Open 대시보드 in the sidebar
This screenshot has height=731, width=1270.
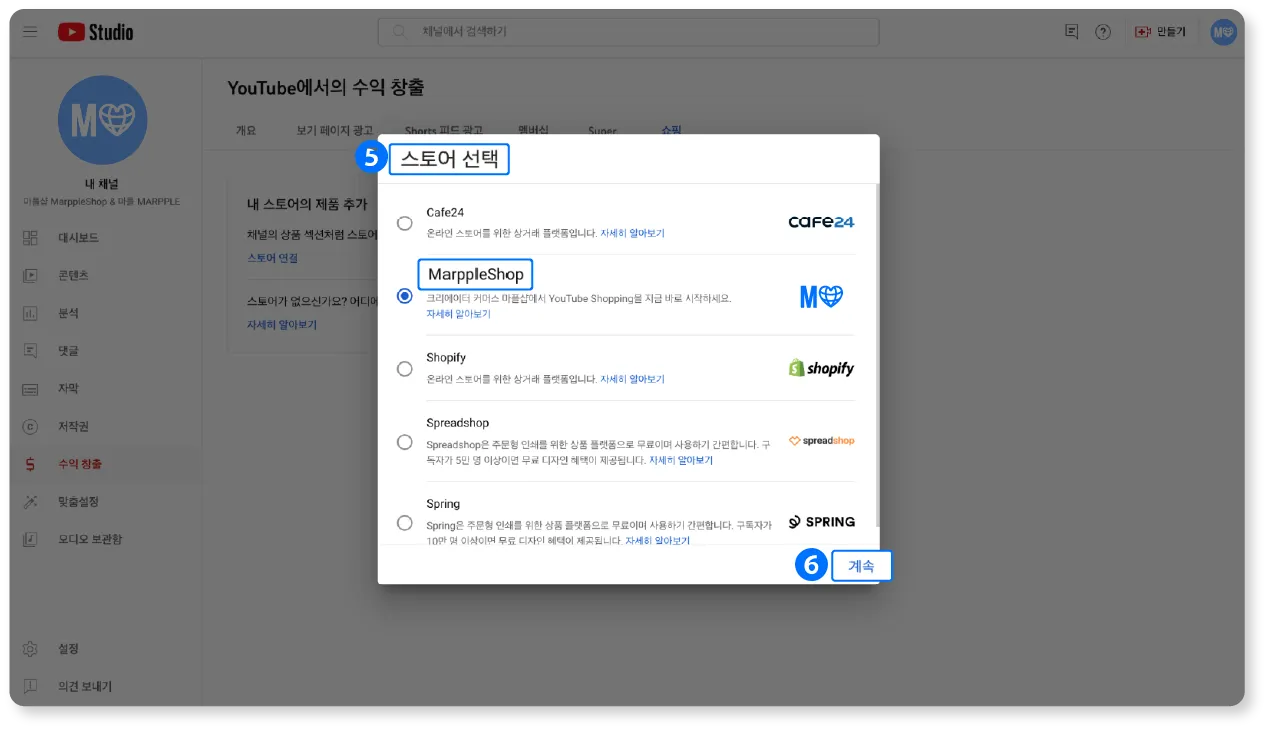click(x=79, y=238)
